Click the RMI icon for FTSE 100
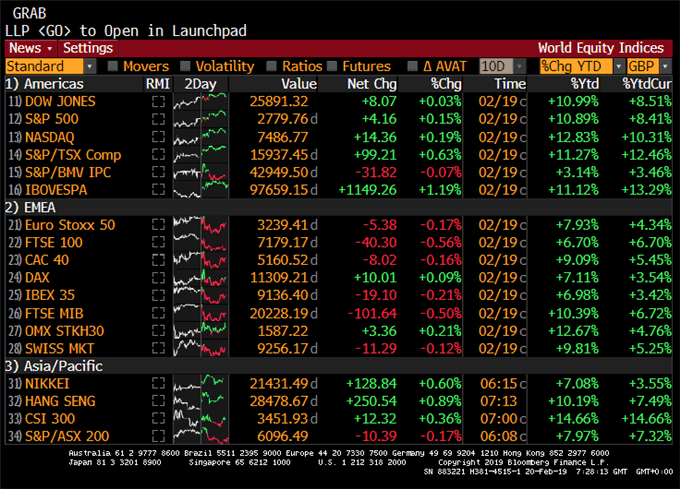Viewport: 680px width, 489px height. pos(158,242)
